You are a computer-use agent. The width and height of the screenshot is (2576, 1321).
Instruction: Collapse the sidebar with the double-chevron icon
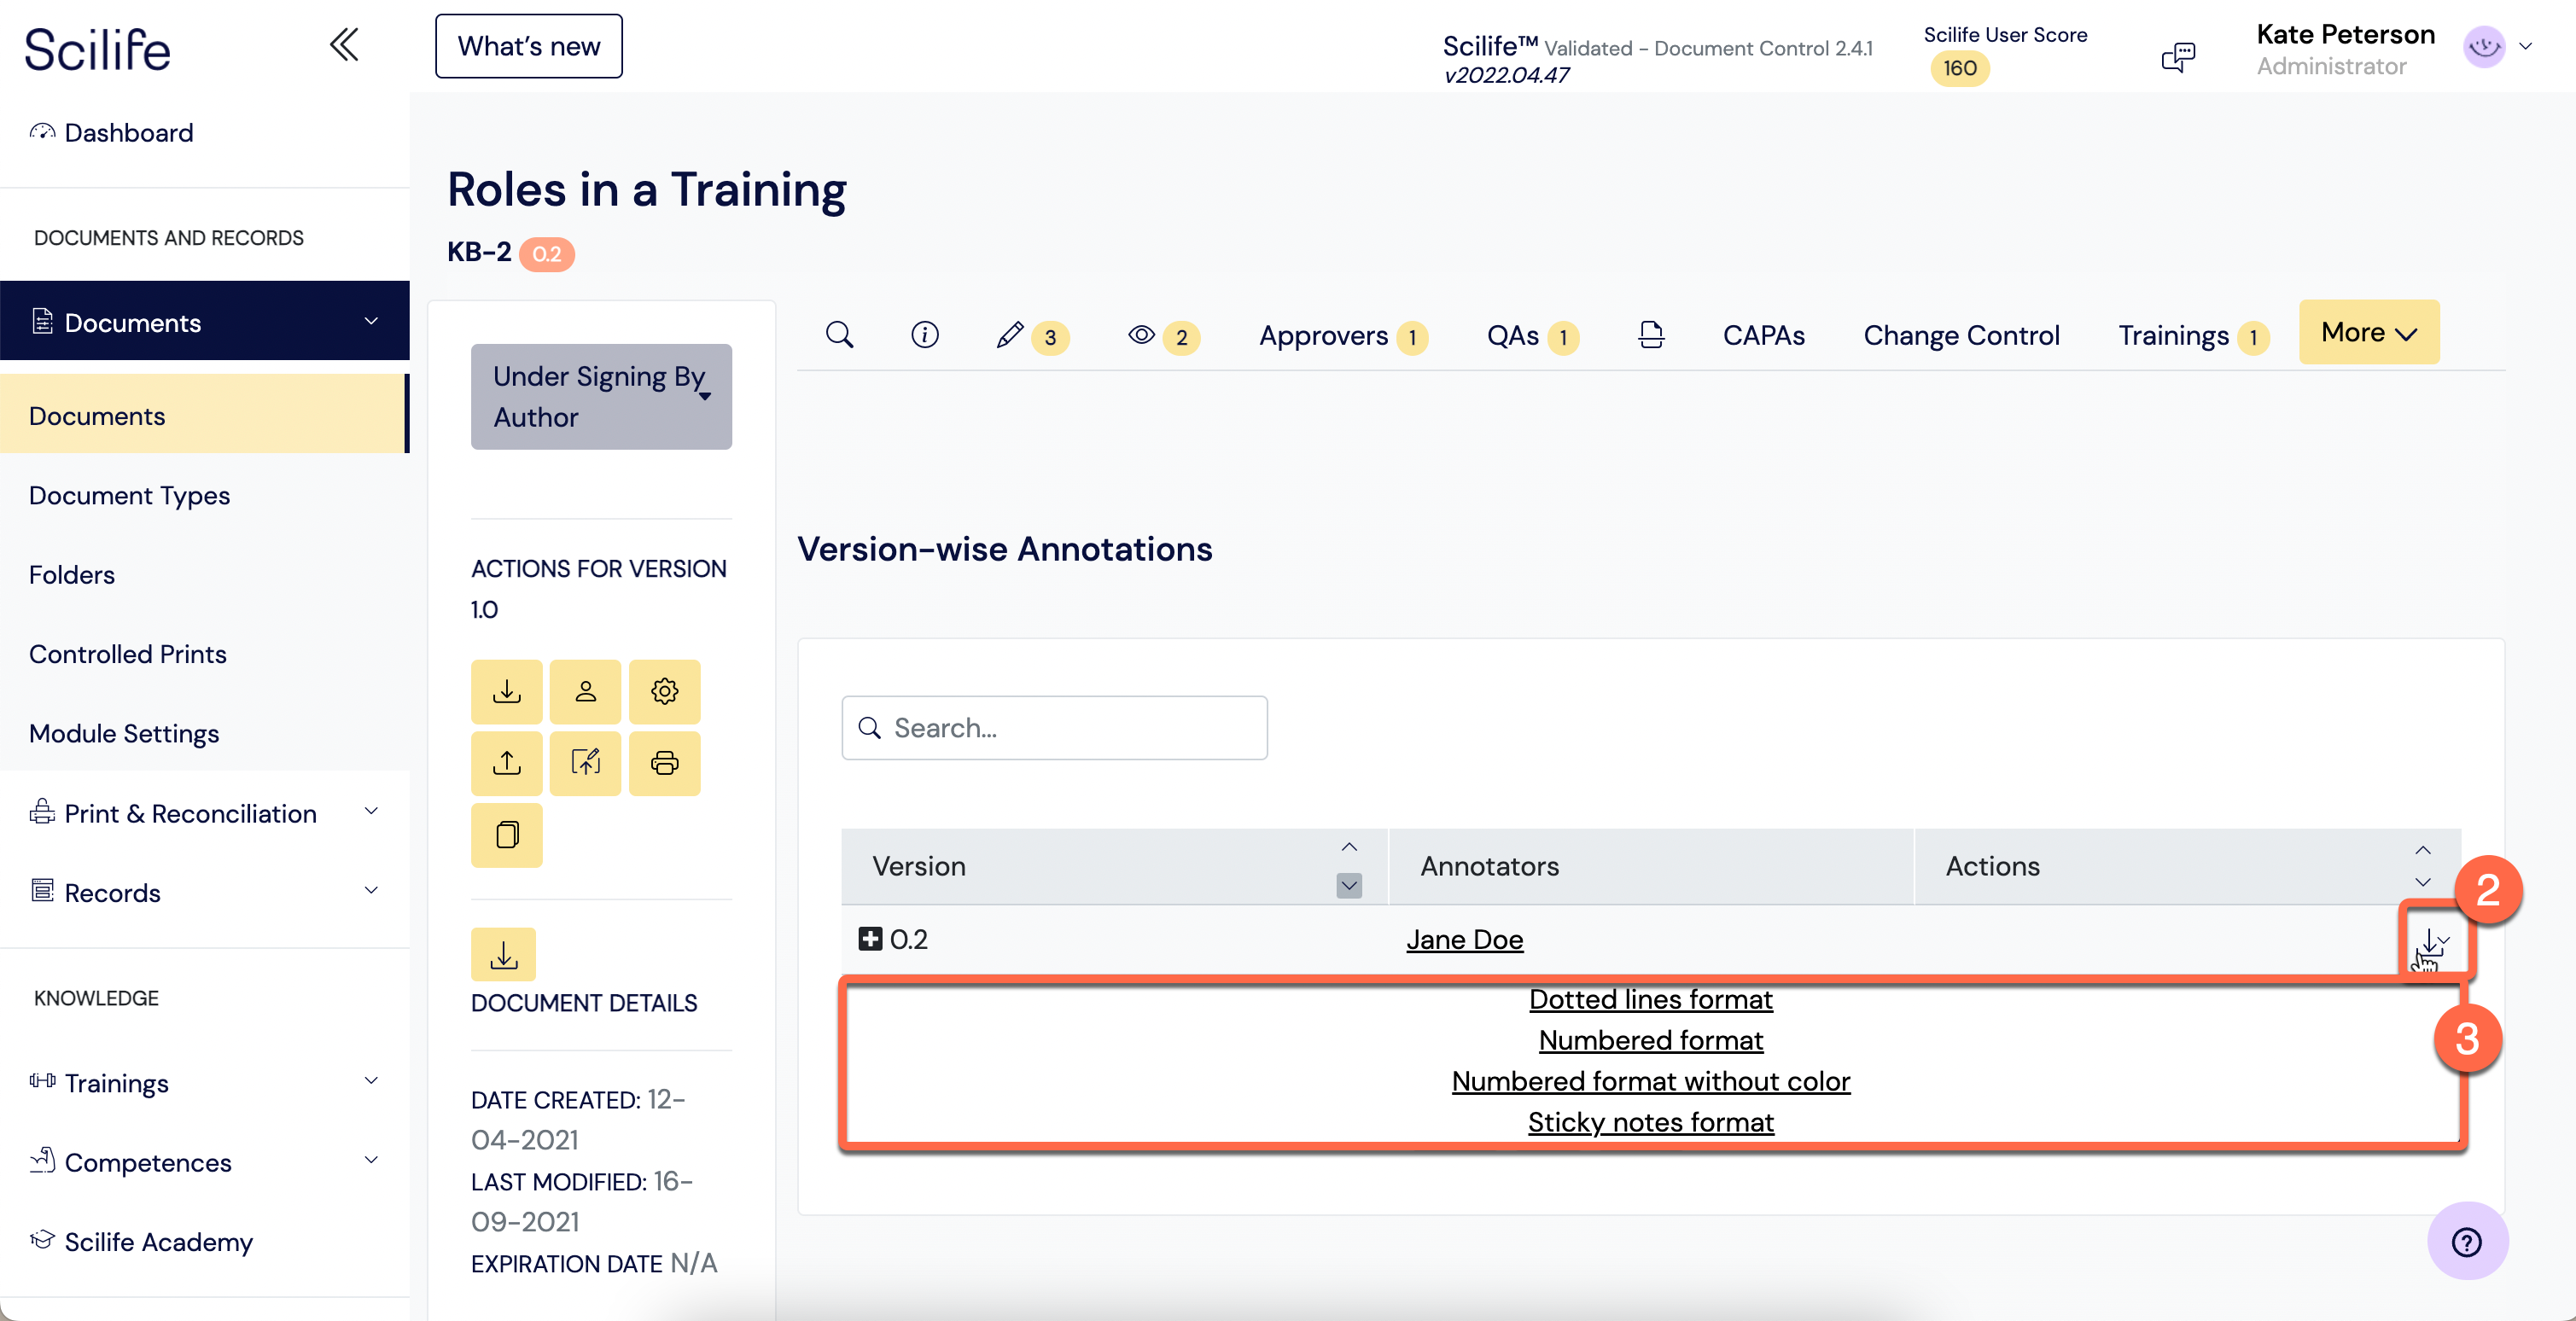click(x=344, y=46)
